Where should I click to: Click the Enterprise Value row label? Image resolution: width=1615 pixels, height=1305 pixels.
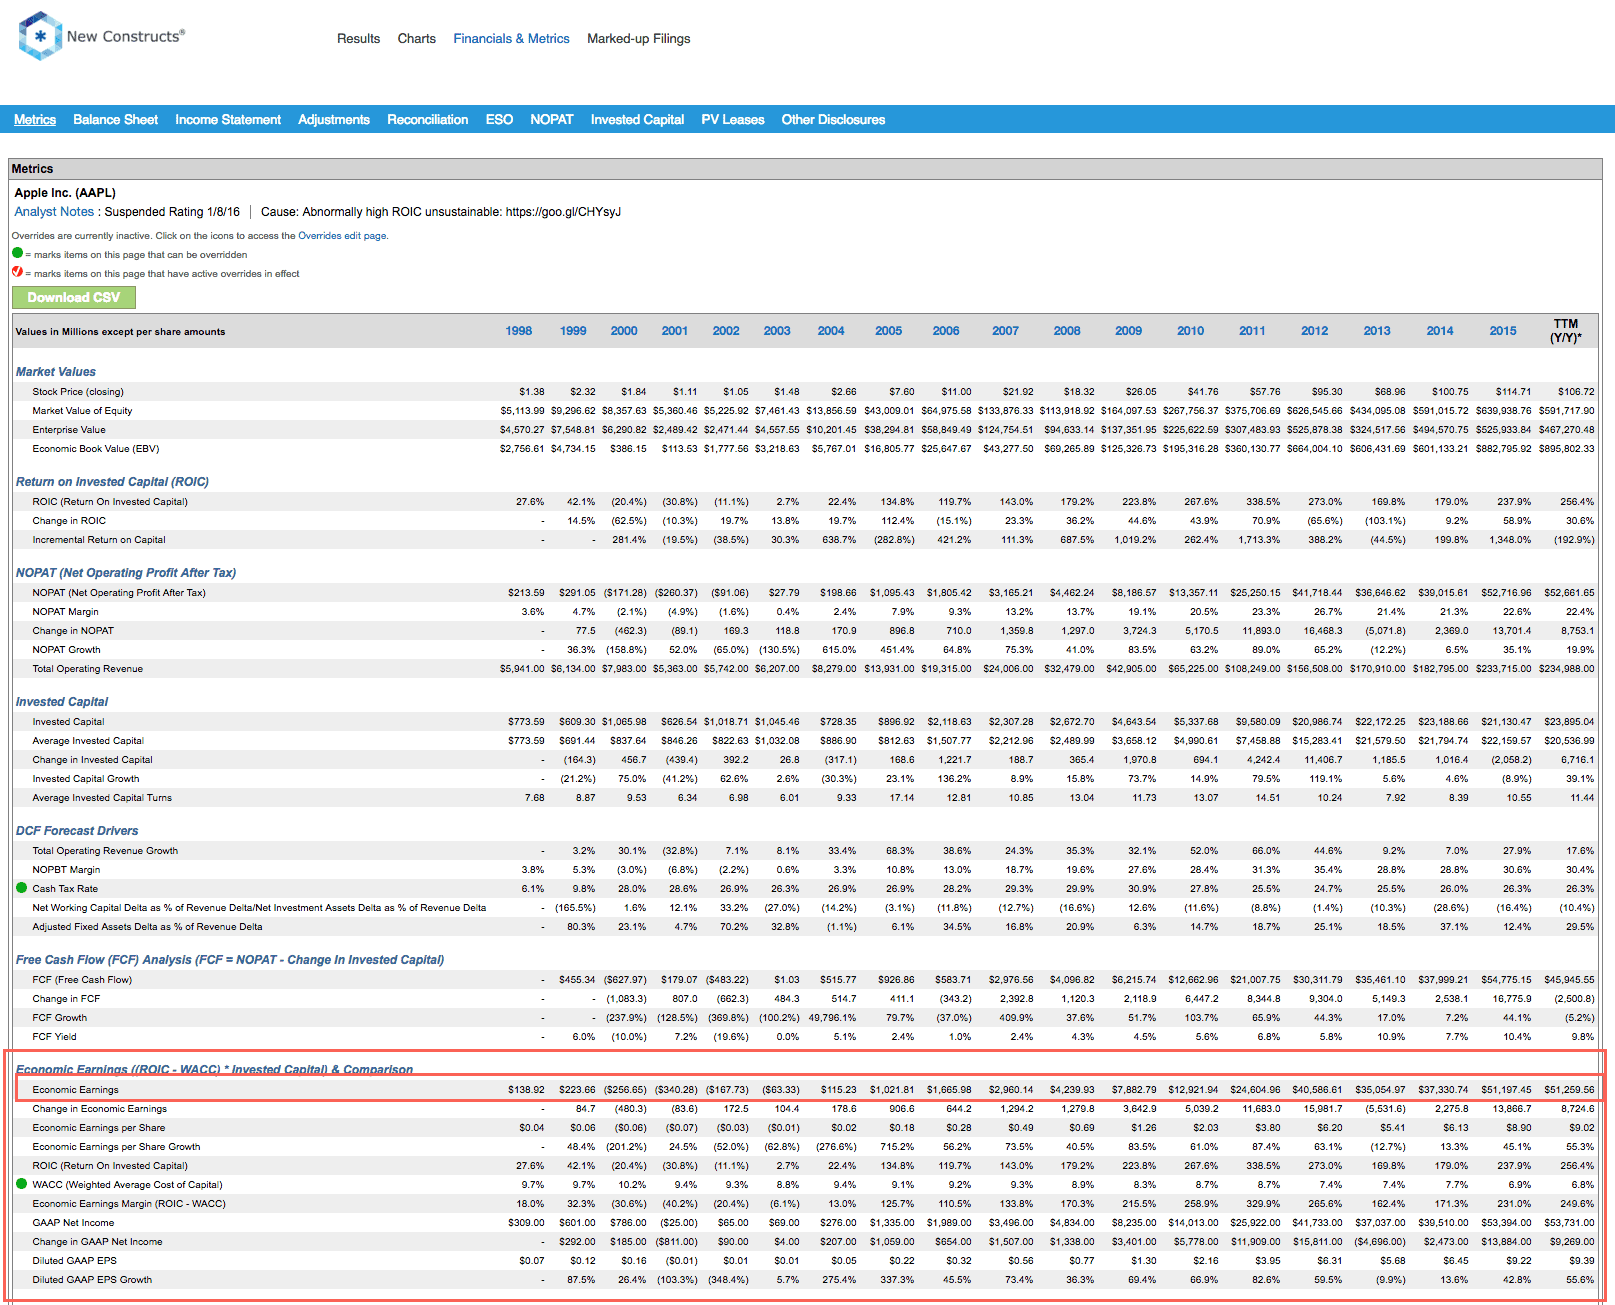(x=69, y=430)
